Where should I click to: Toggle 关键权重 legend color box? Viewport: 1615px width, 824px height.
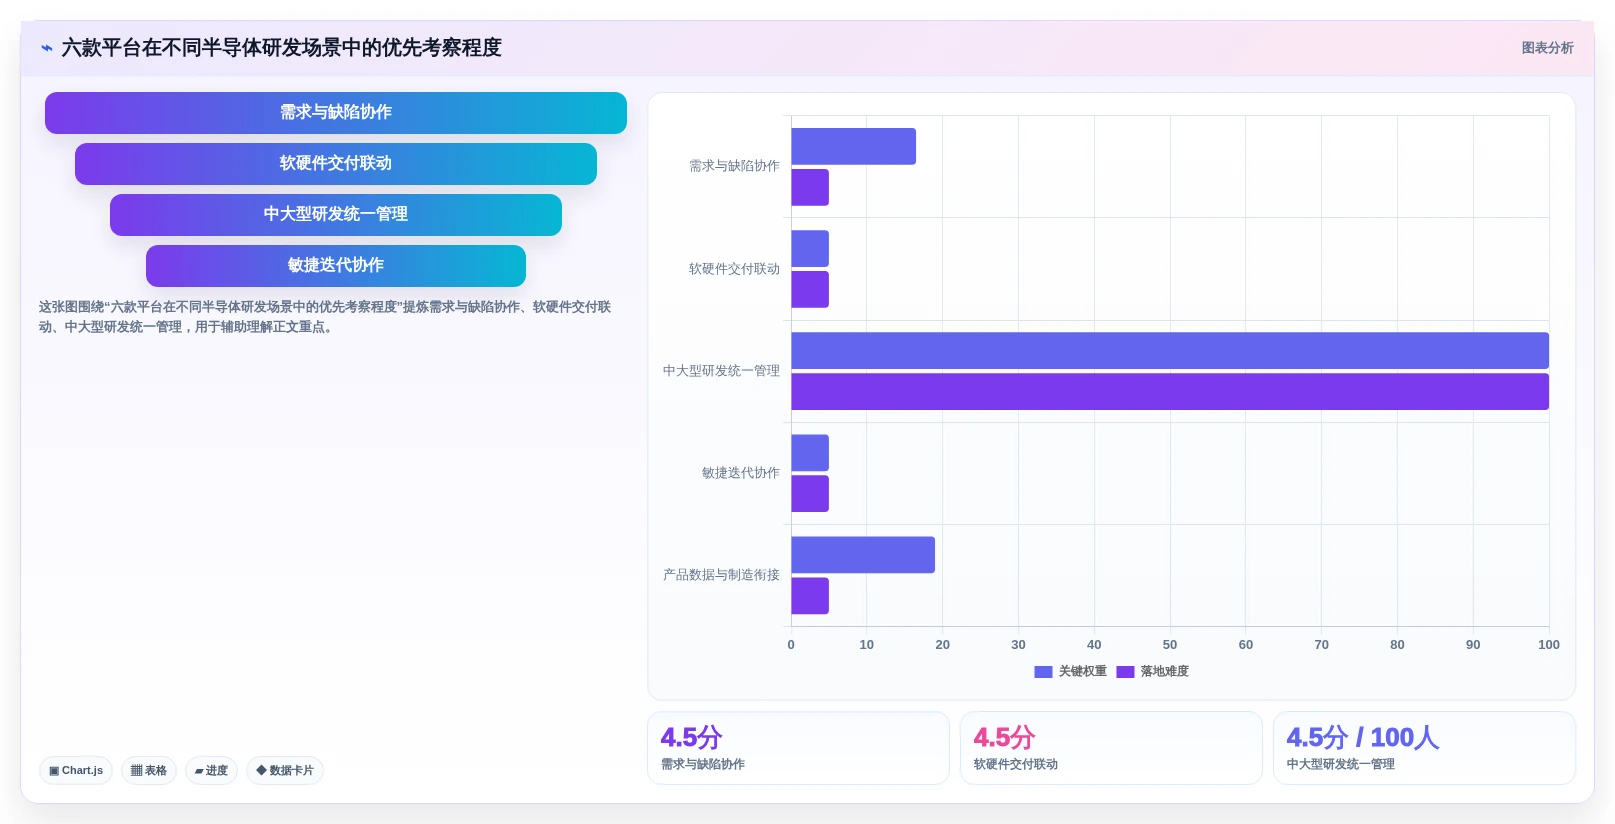[x=1043, y=672]
